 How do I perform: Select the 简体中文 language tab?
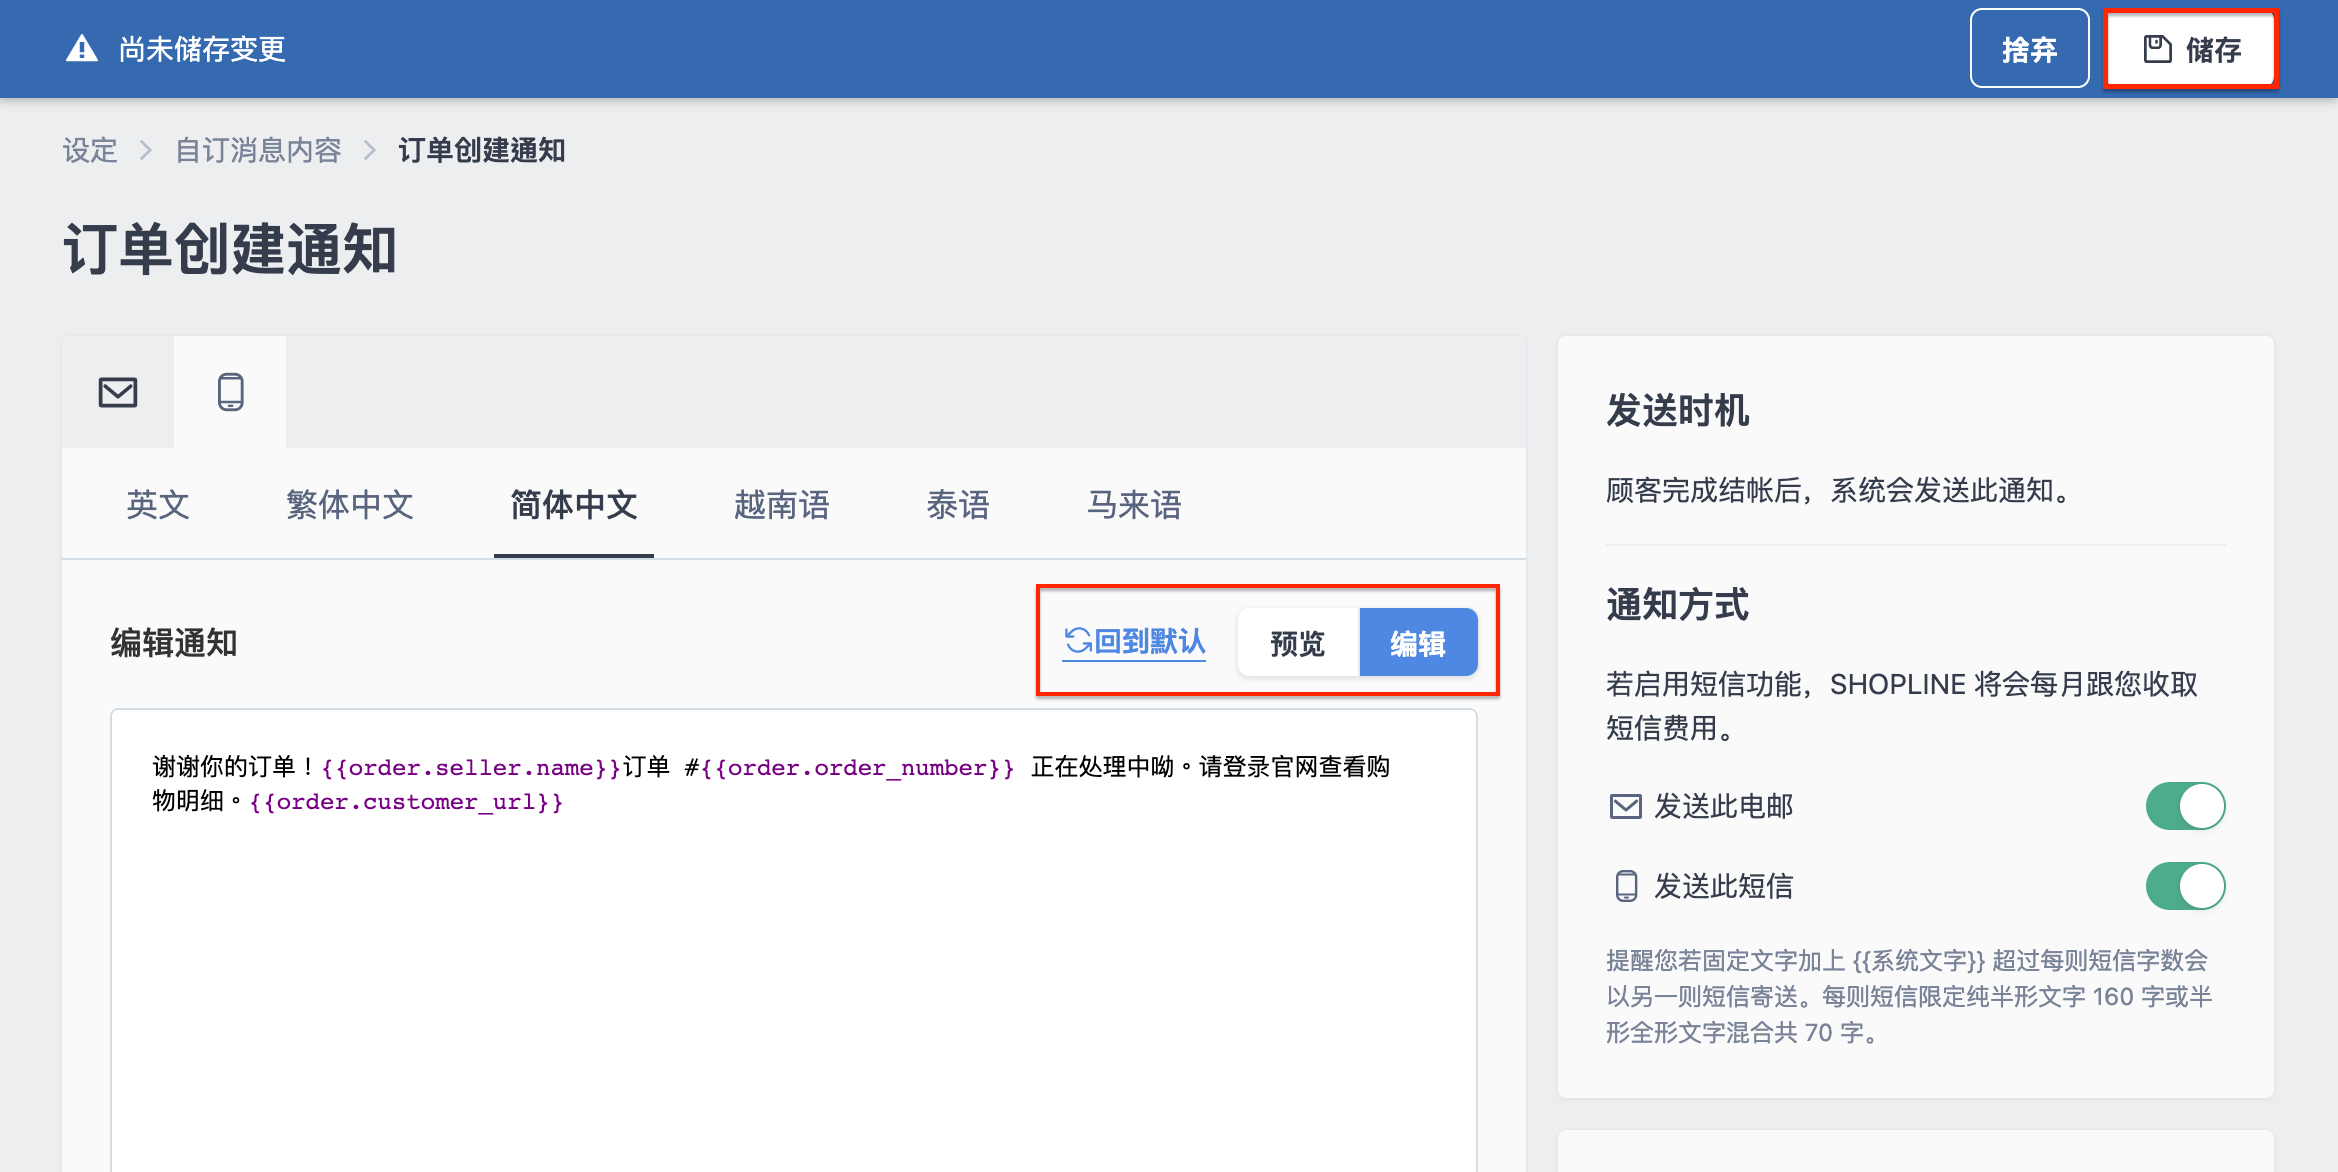pos(574,504)
